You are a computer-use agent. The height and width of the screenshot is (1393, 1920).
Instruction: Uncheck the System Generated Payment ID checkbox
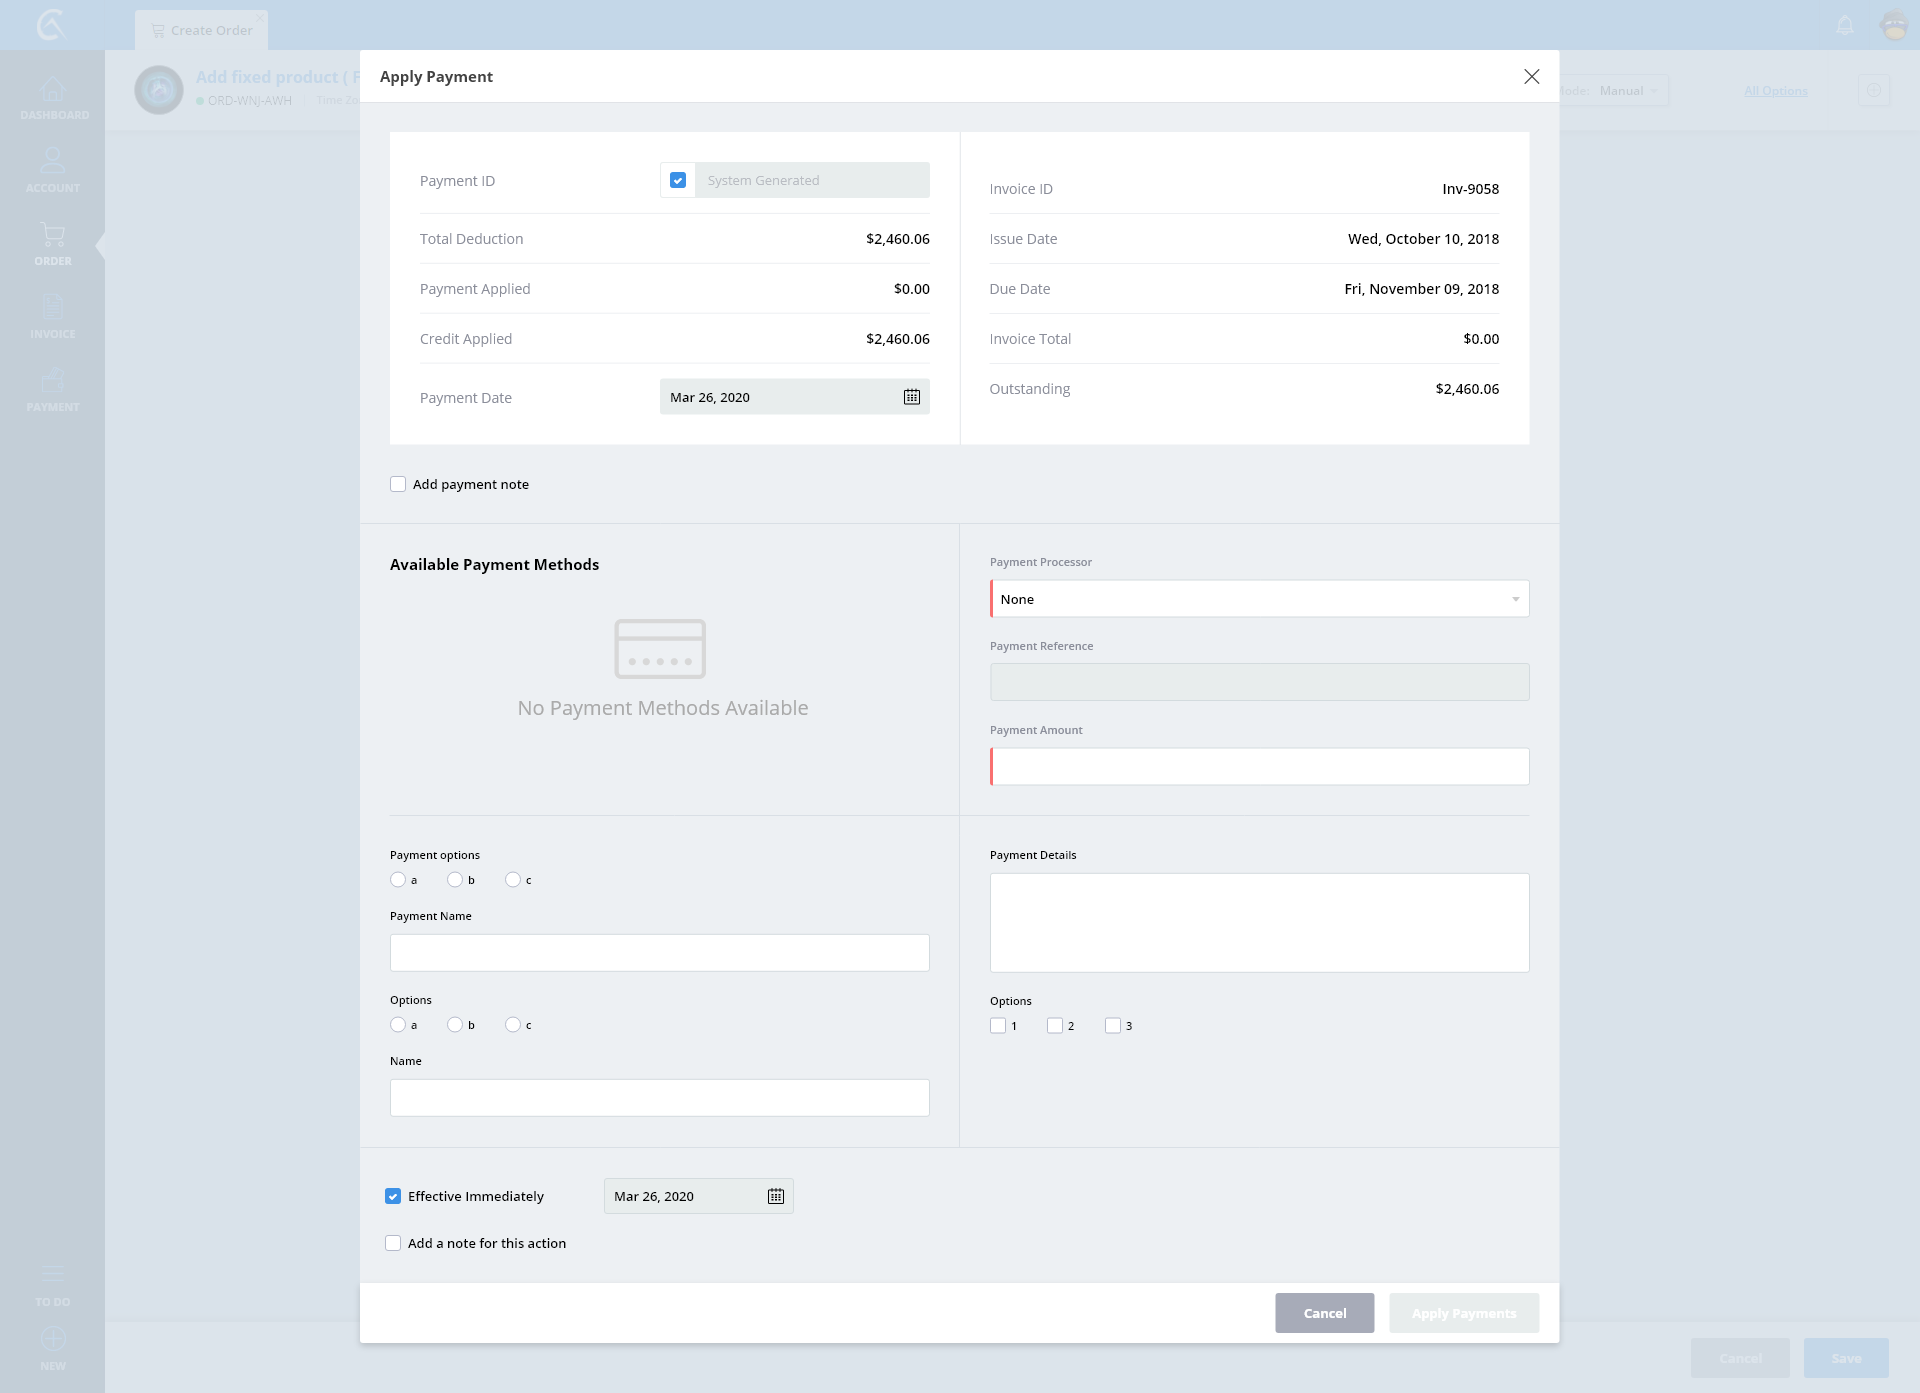(x=678, y=180)
